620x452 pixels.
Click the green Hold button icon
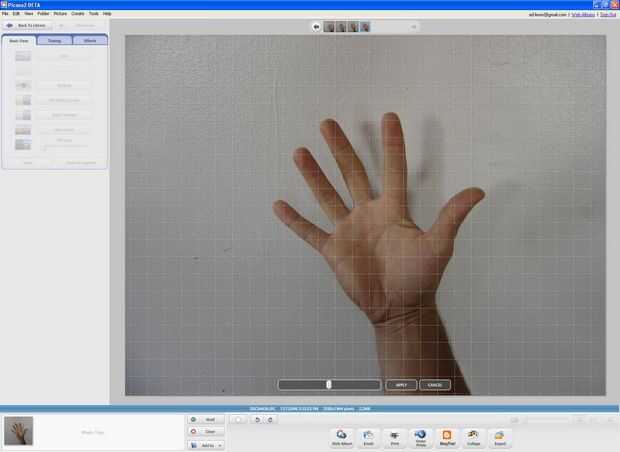(x=193, y=419)
